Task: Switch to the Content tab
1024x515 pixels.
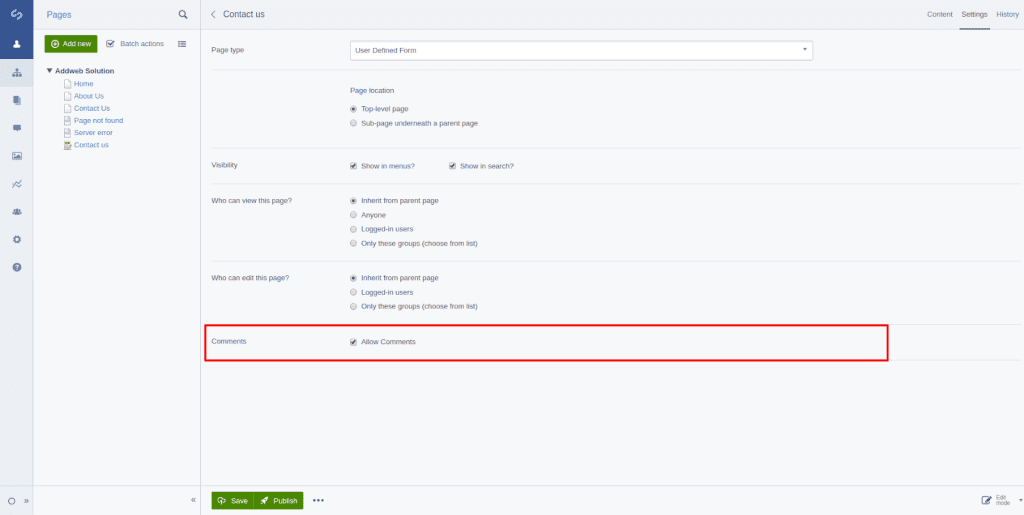Action: (x=939, y=14)
